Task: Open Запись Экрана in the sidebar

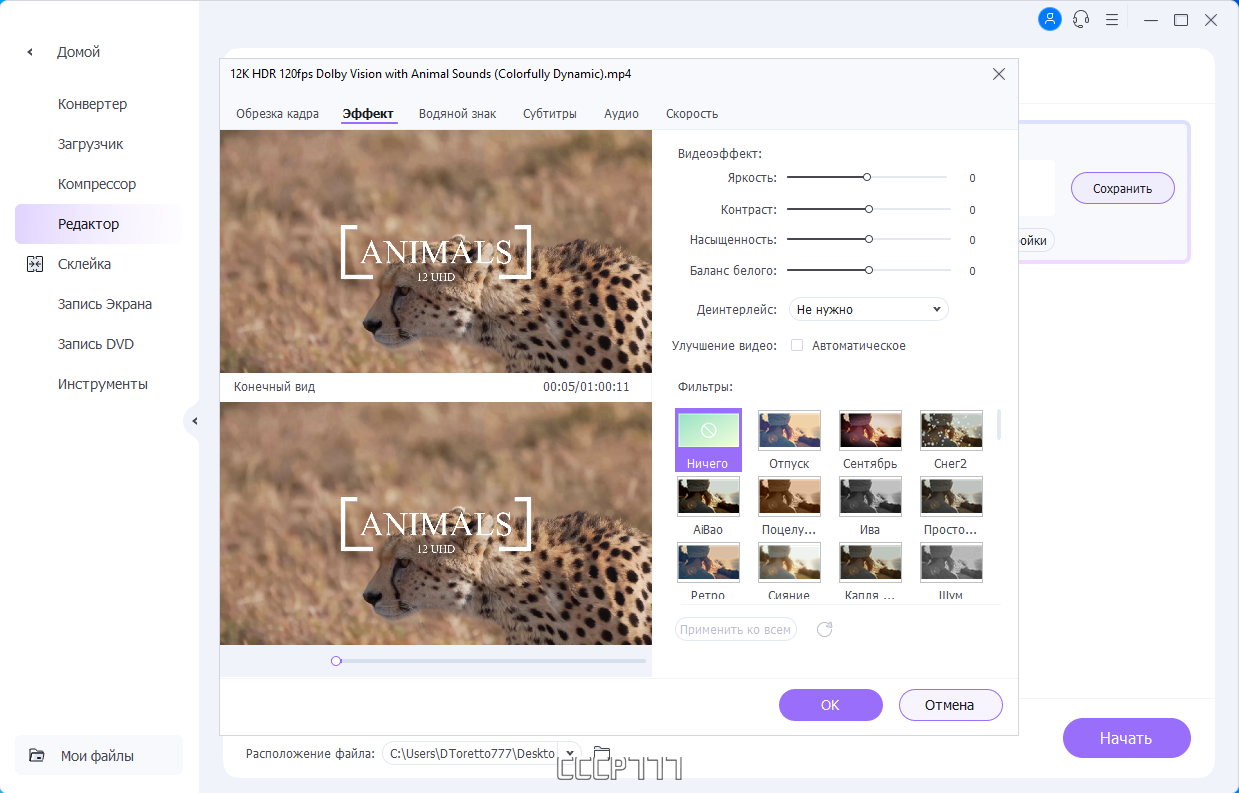Action: tap(105, 304)
